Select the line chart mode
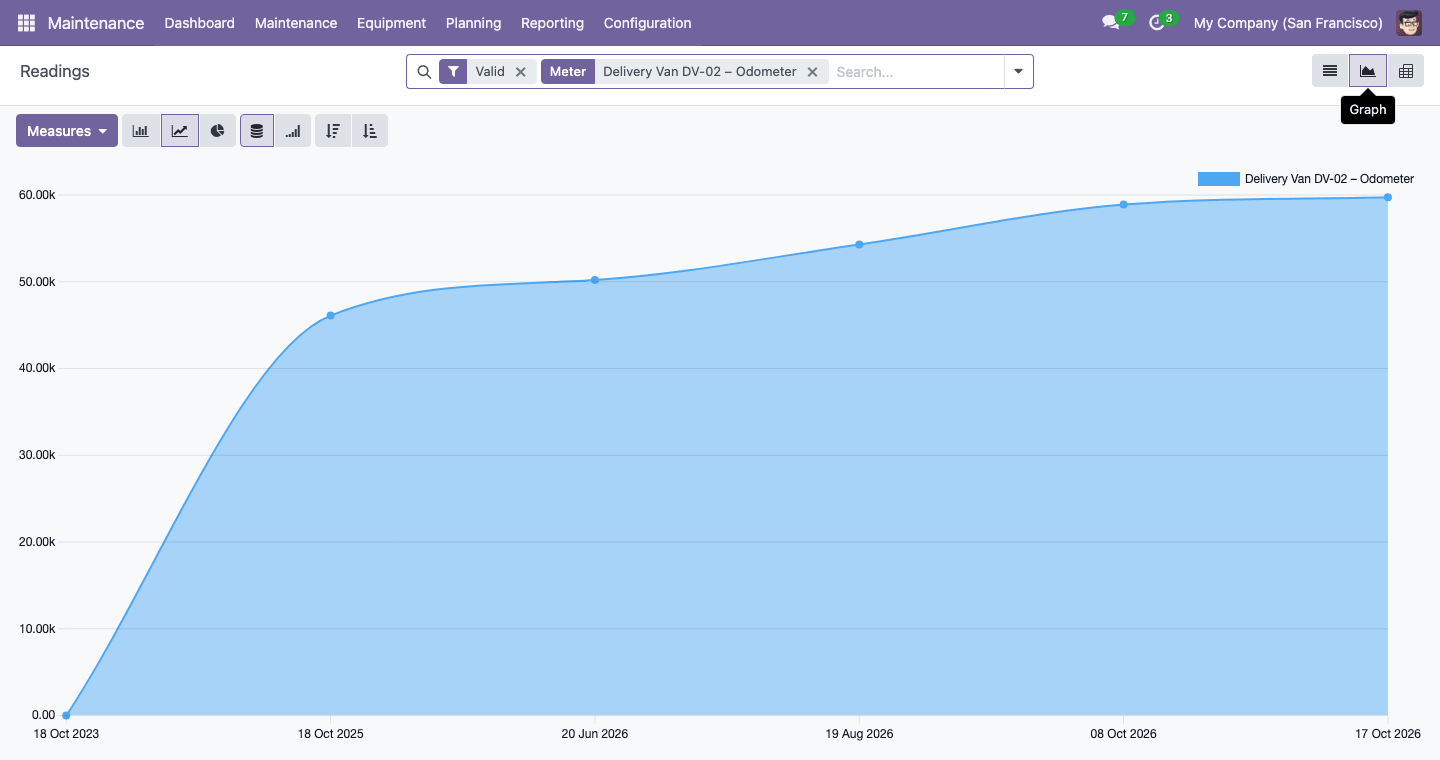Screen dimensions: 1440x760 [x=180, y=131]
